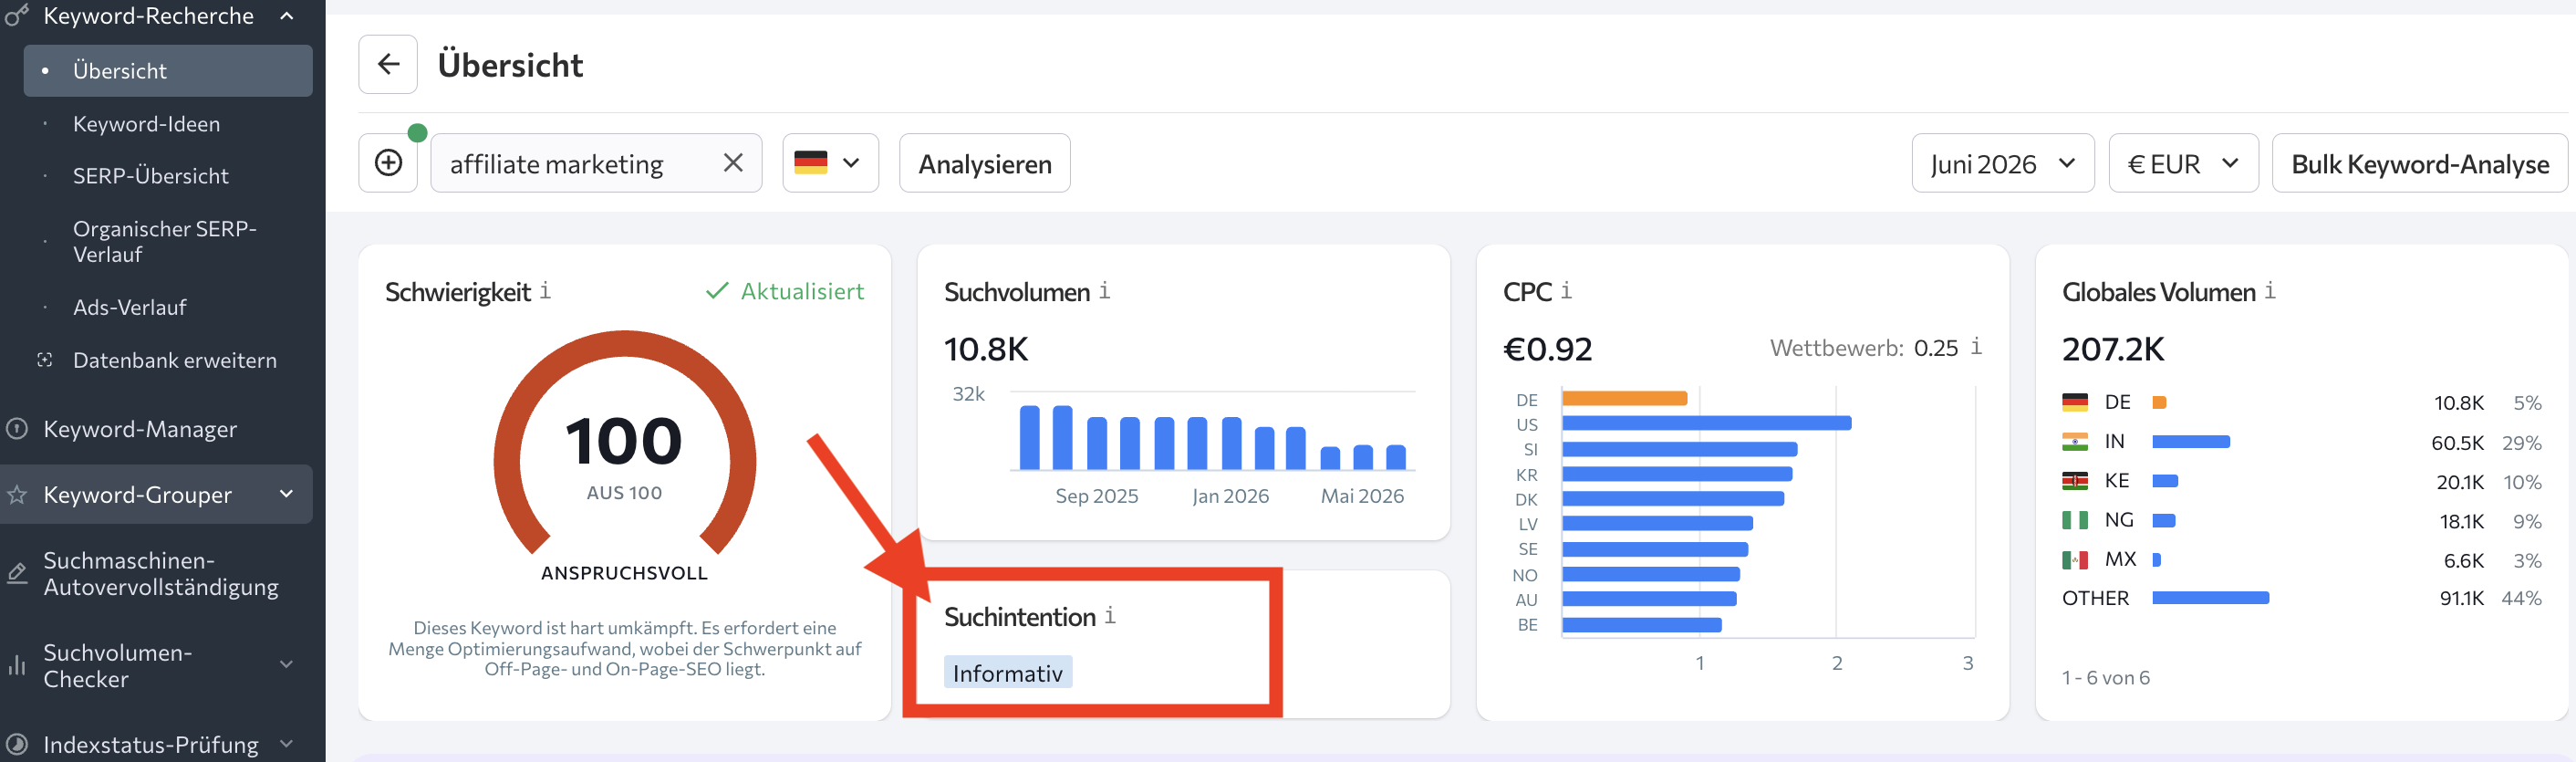Open Datenbank erweitern in the sidebar
Viewport: 2576px width, 762px height.
click(x=174, y=360)
